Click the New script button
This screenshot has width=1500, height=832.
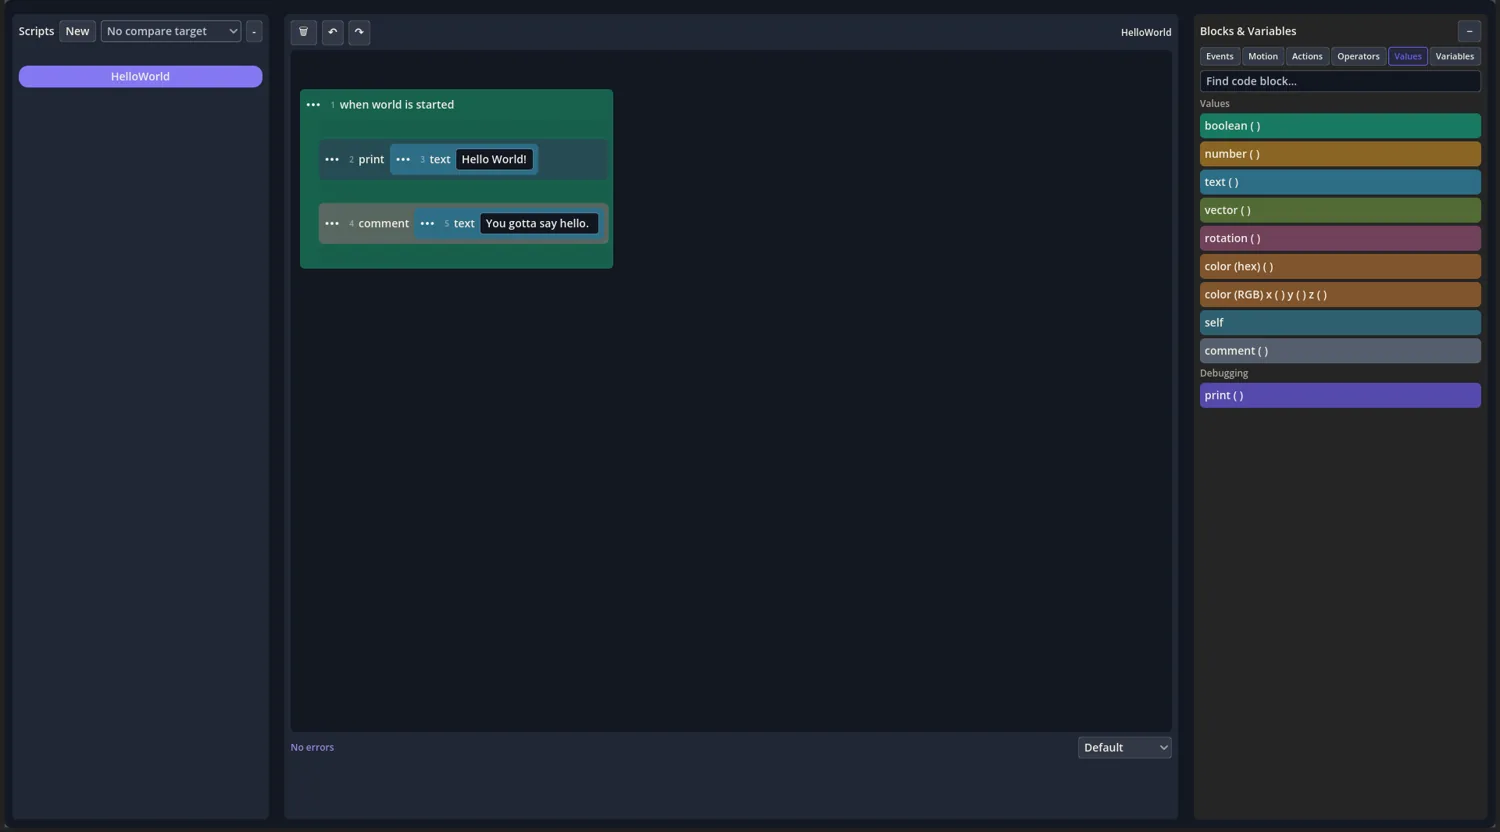pyautogui.click(x=77, y=32)
